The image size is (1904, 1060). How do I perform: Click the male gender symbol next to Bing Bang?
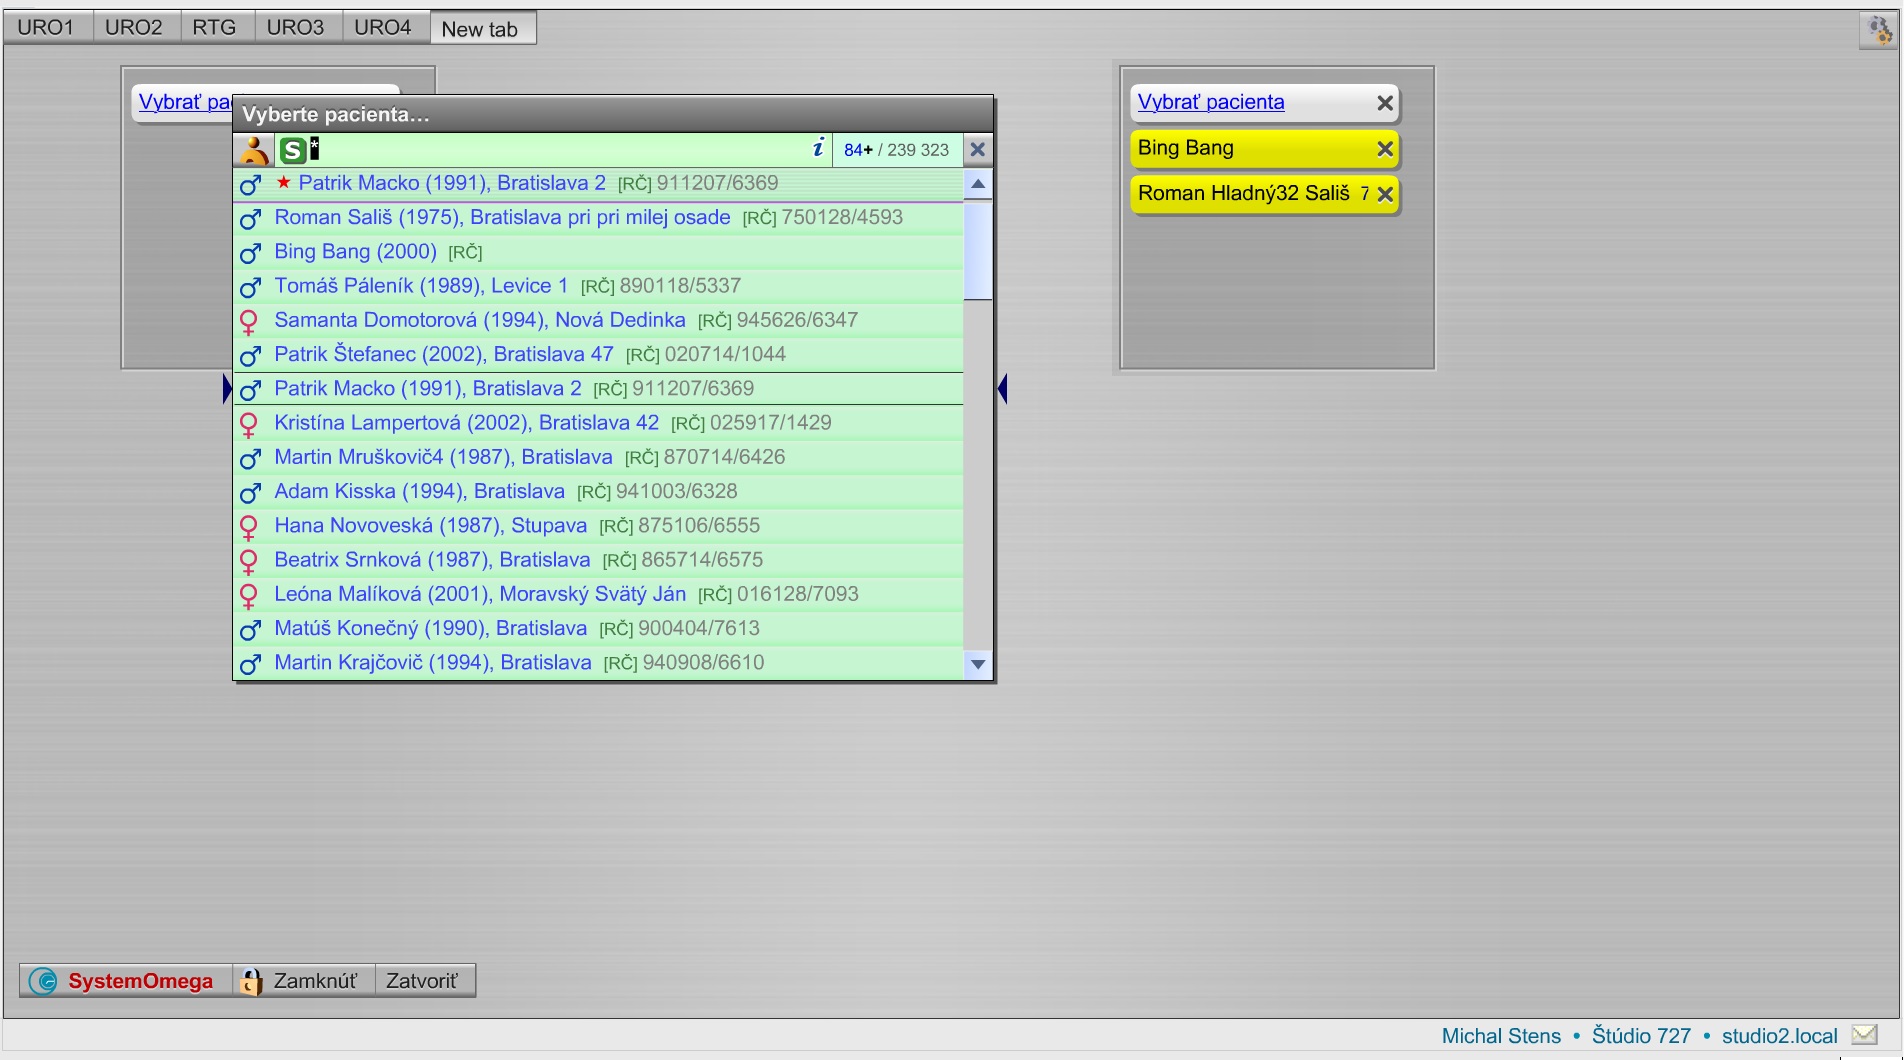[x=248, y=253]
